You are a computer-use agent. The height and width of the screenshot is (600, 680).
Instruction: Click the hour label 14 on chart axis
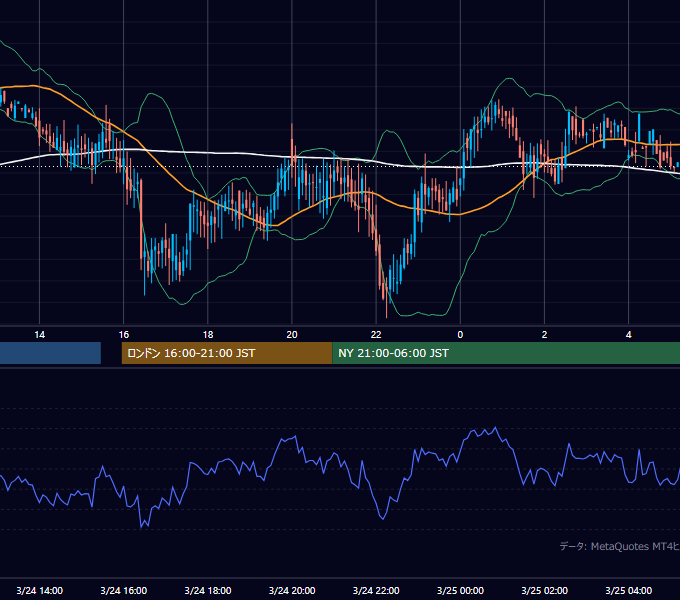click(x=39, y=335)
